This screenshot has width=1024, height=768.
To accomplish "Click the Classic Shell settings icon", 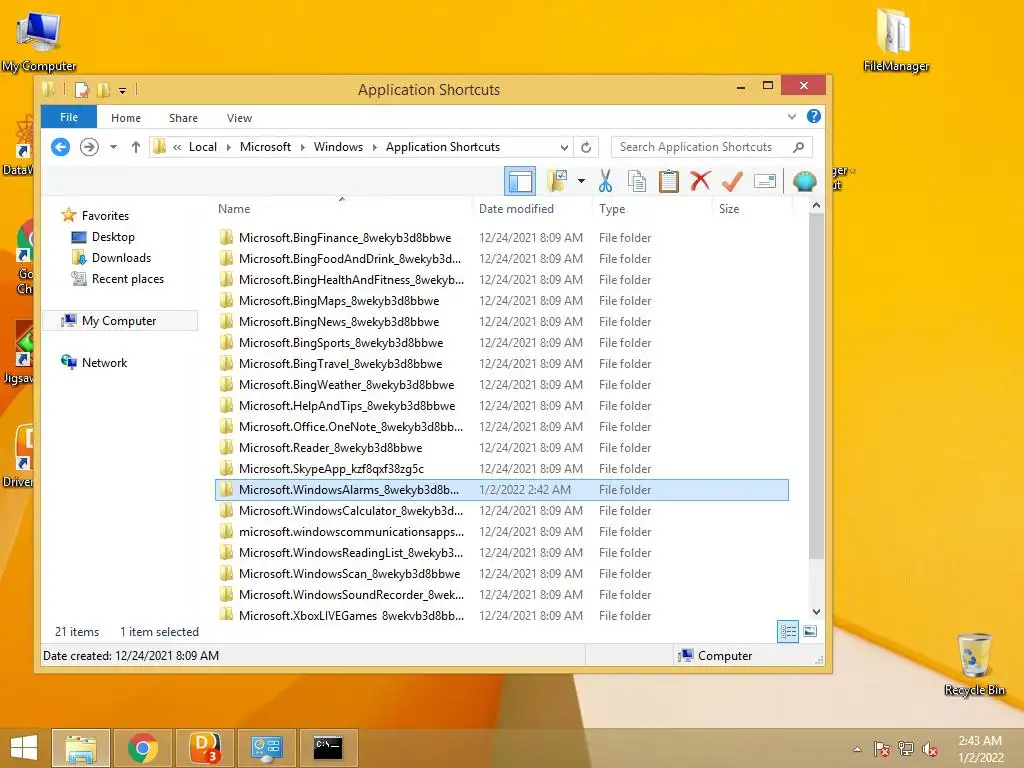I will click(805, 181).
